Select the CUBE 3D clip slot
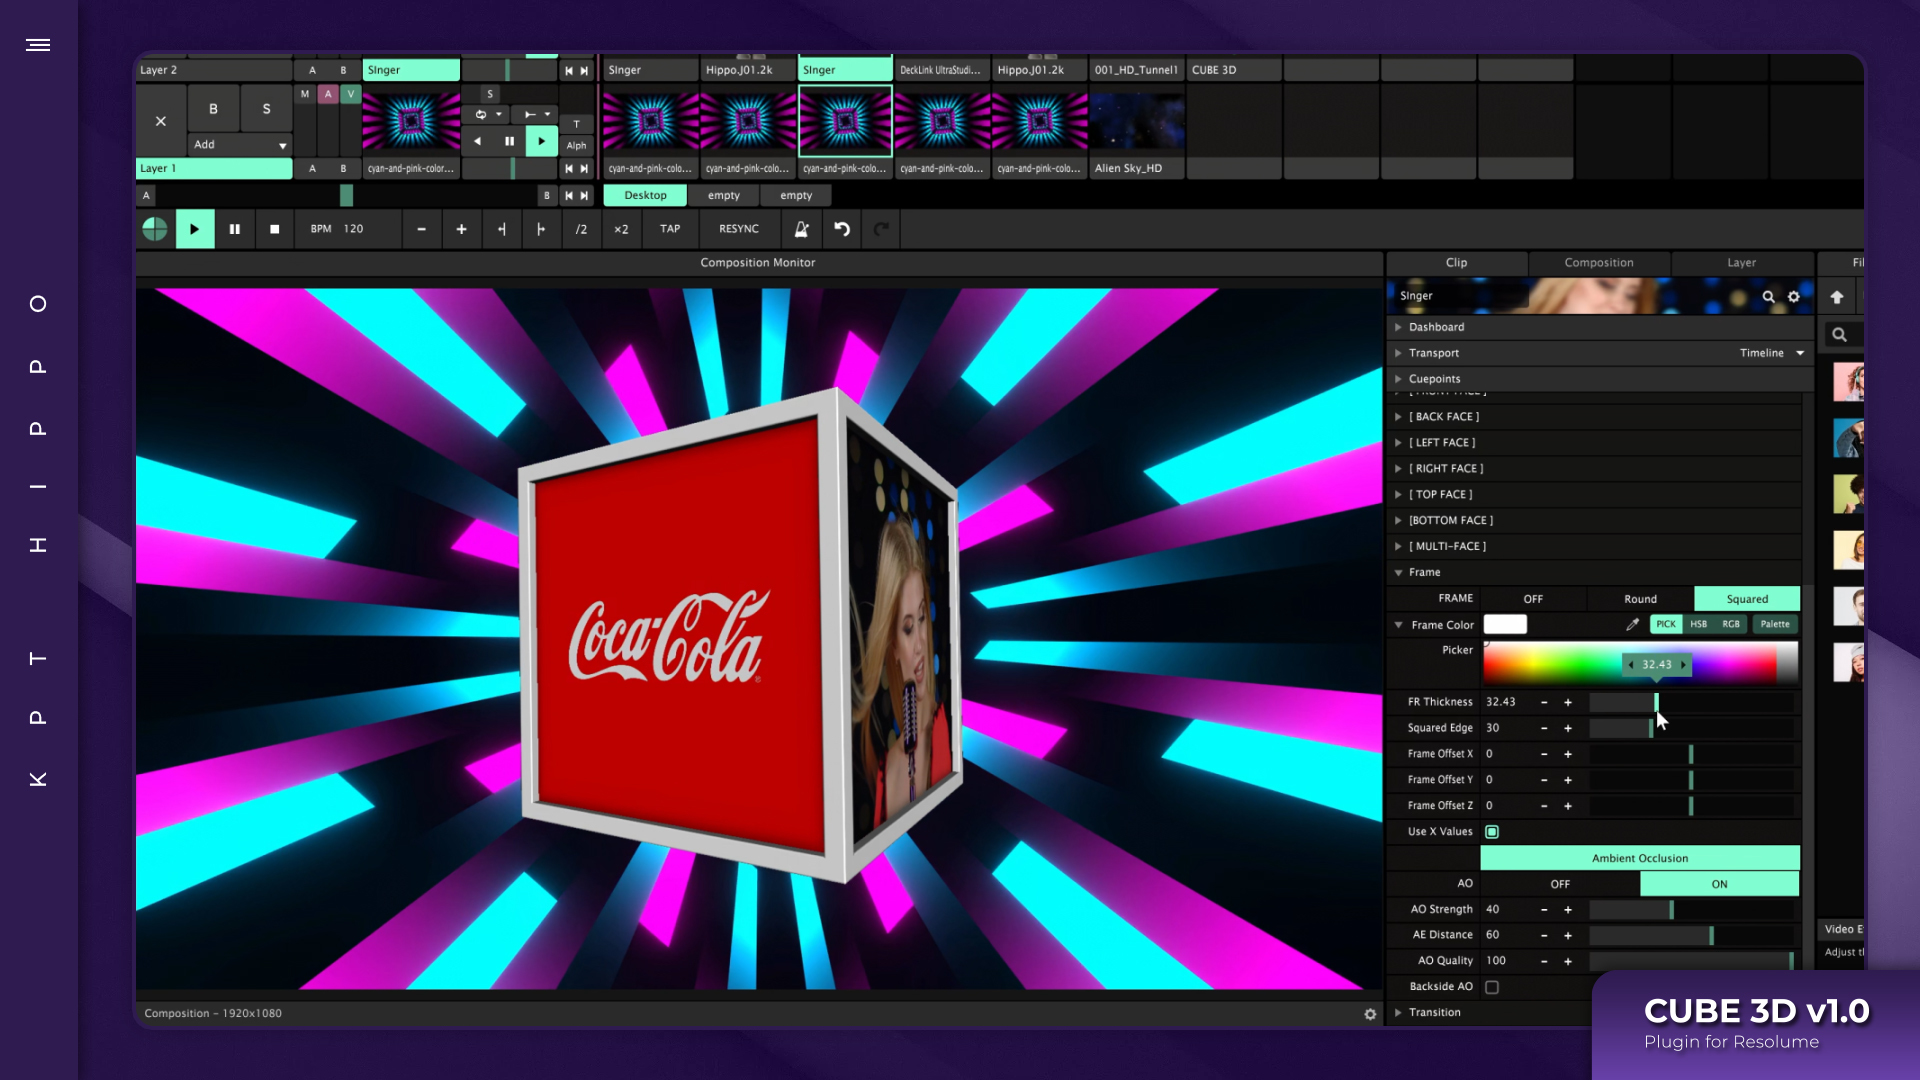This screenshot has width=1920, height=1080. (x=1234, y=70)
